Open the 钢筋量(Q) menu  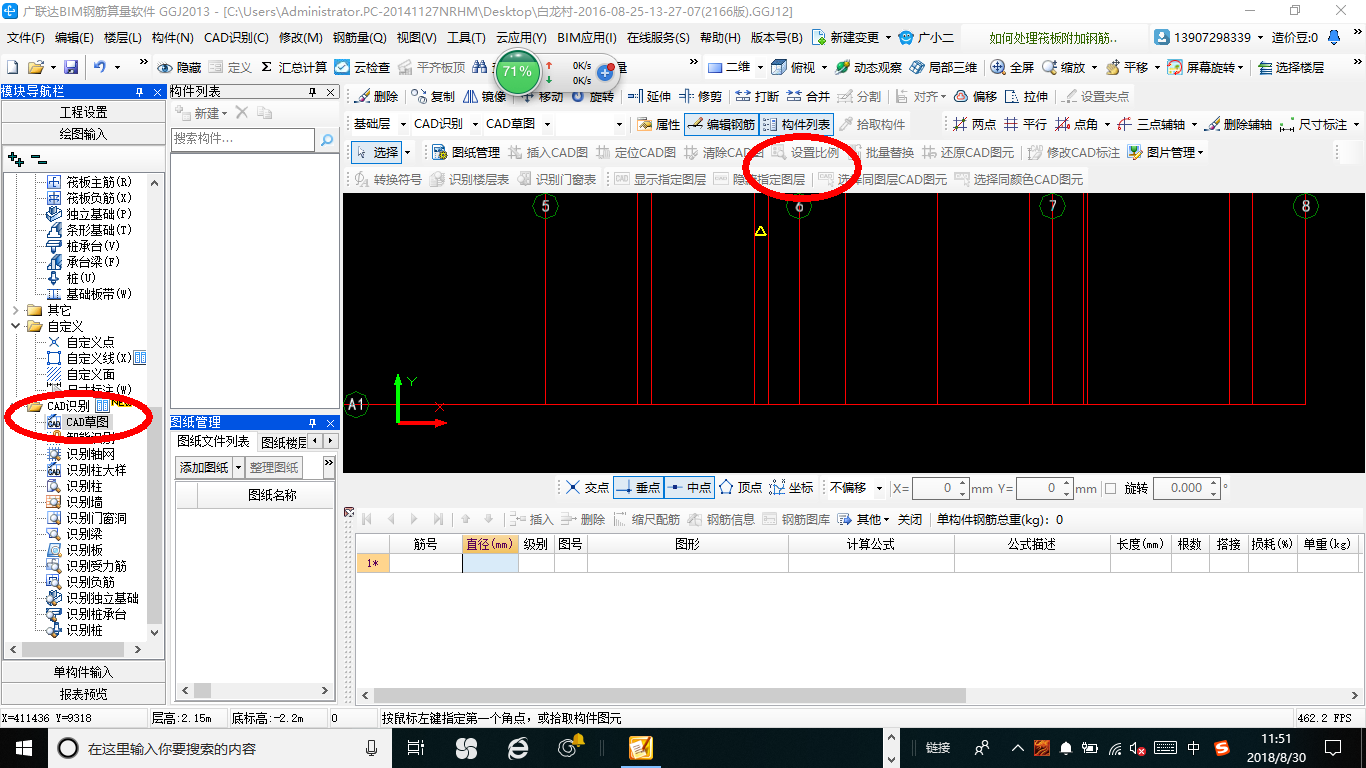[x=359, y=38]
